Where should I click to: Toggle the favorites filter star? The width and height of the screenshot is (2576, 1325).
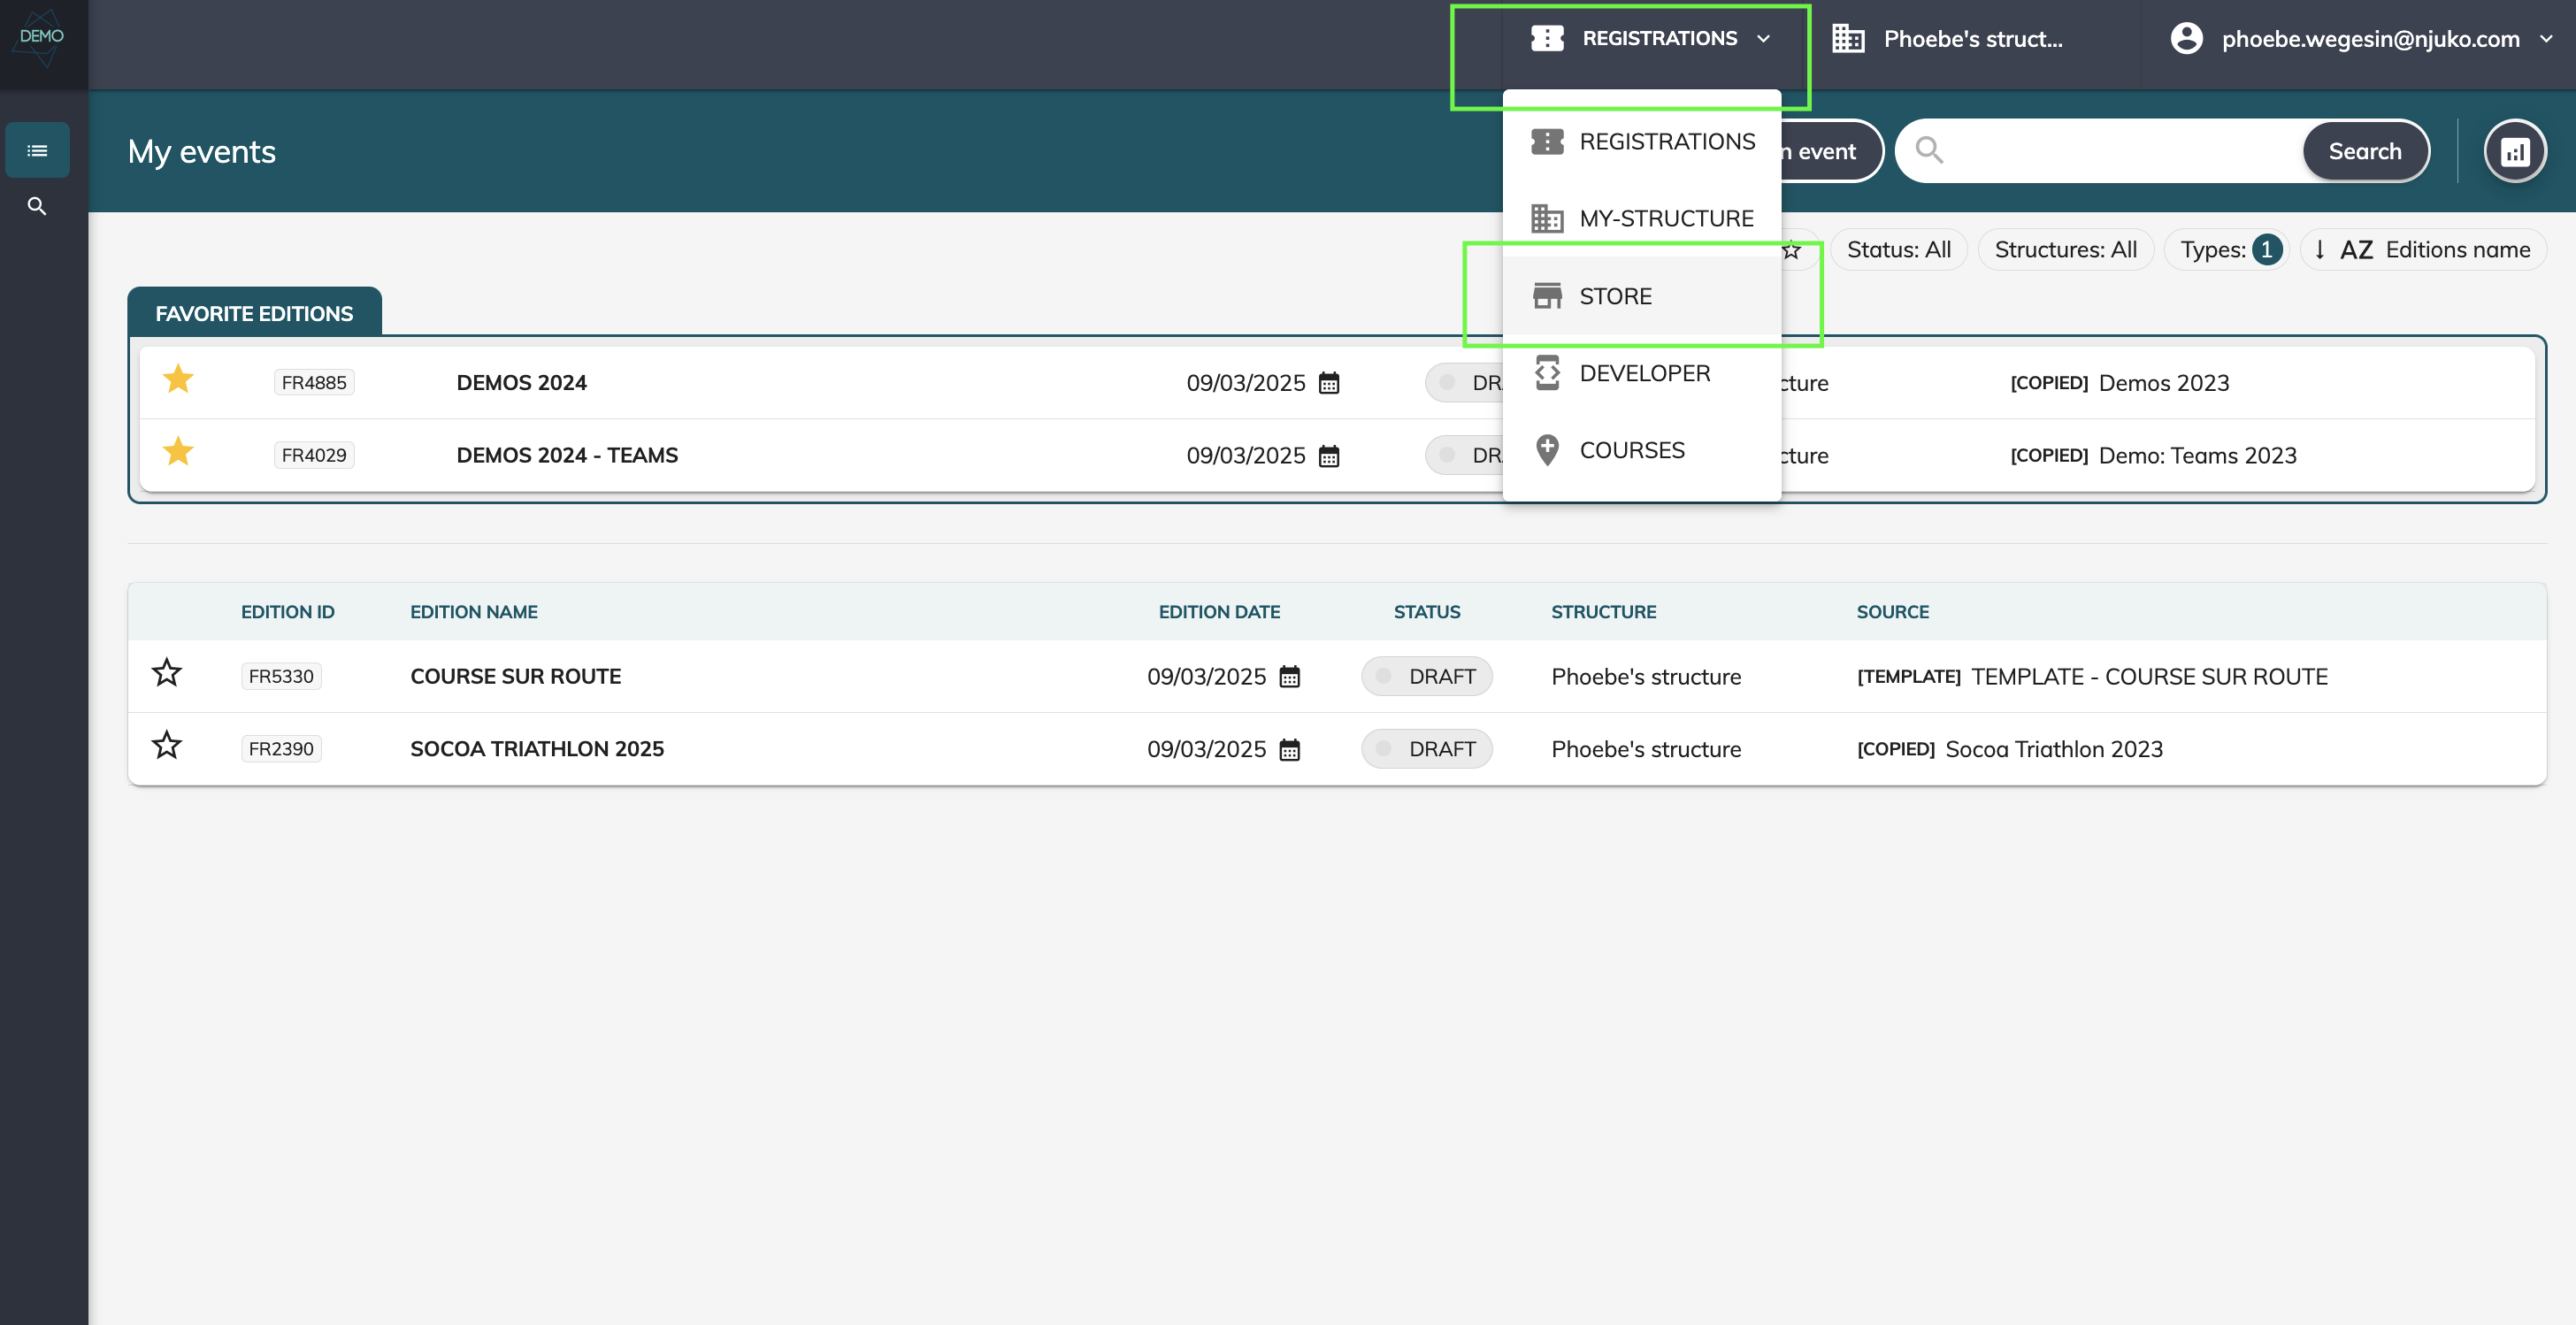(1791, 250)
